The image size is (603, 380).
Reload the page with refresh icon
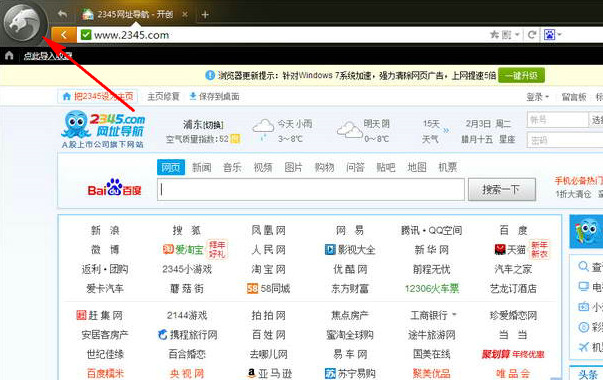(x=532, y=35)
